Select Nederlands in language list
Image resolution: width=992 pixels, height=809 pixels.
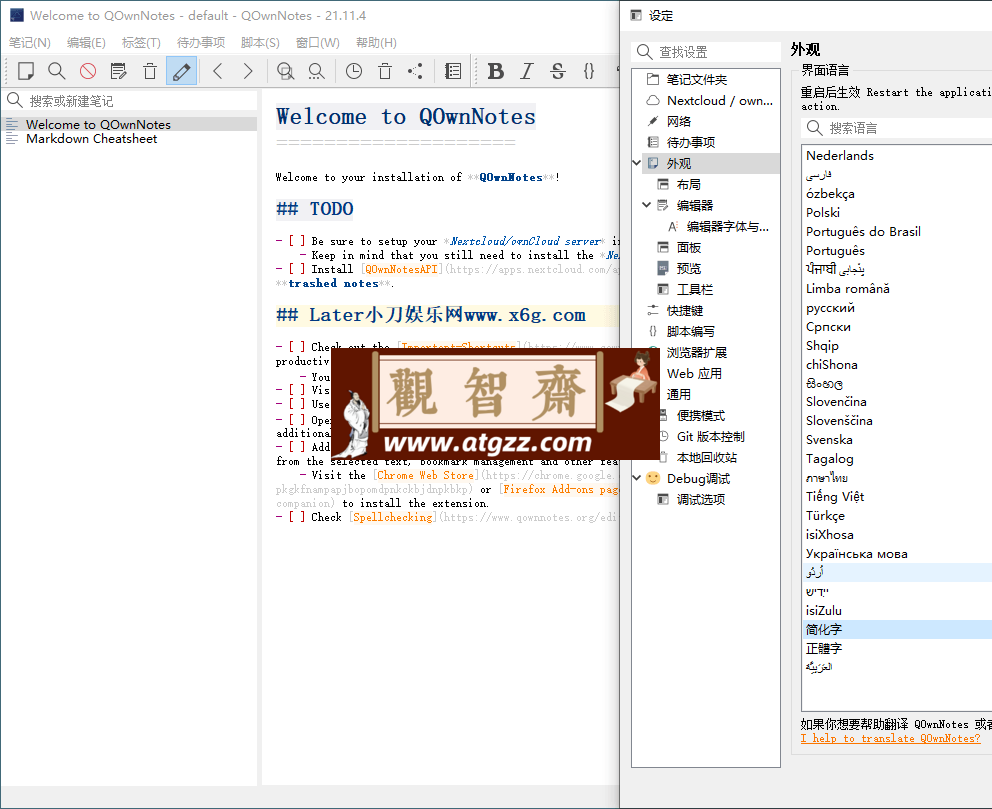click(840, 156)
